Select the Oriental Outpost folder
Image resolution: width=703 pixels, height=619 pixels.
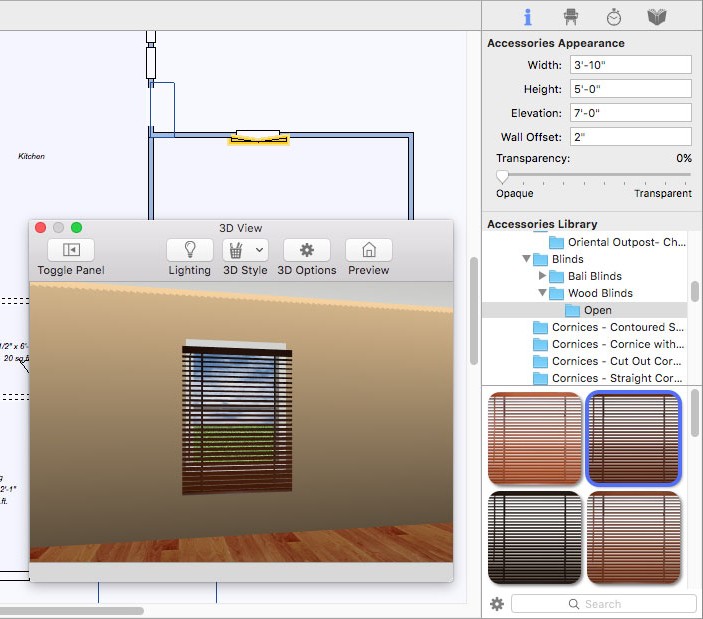click(617, 242)
